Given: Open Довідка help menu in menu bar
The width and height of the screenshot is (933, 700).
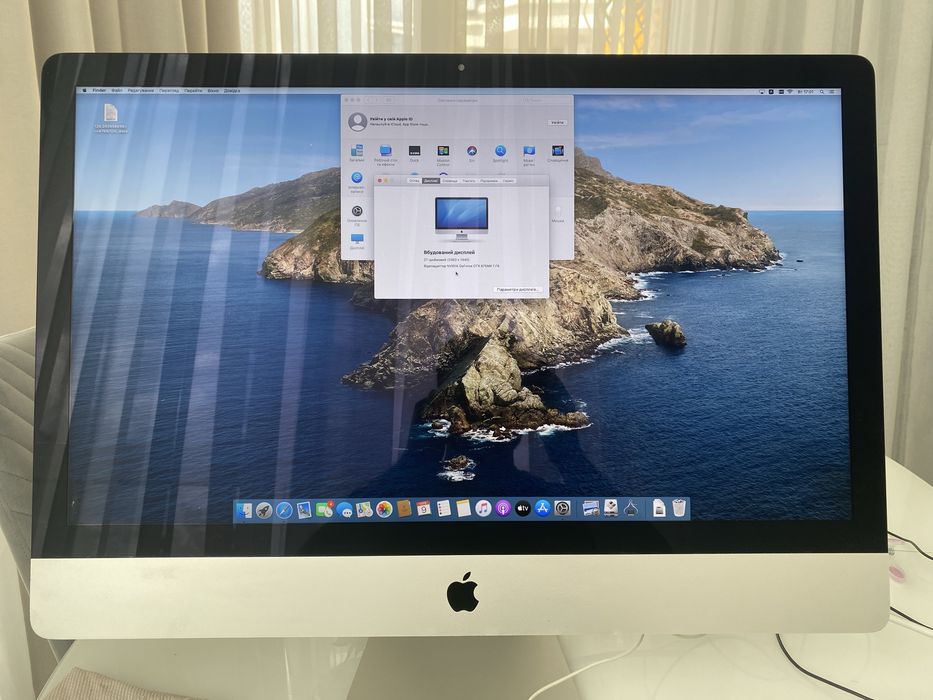Looking at the screenshot, I should pos(231,90).
